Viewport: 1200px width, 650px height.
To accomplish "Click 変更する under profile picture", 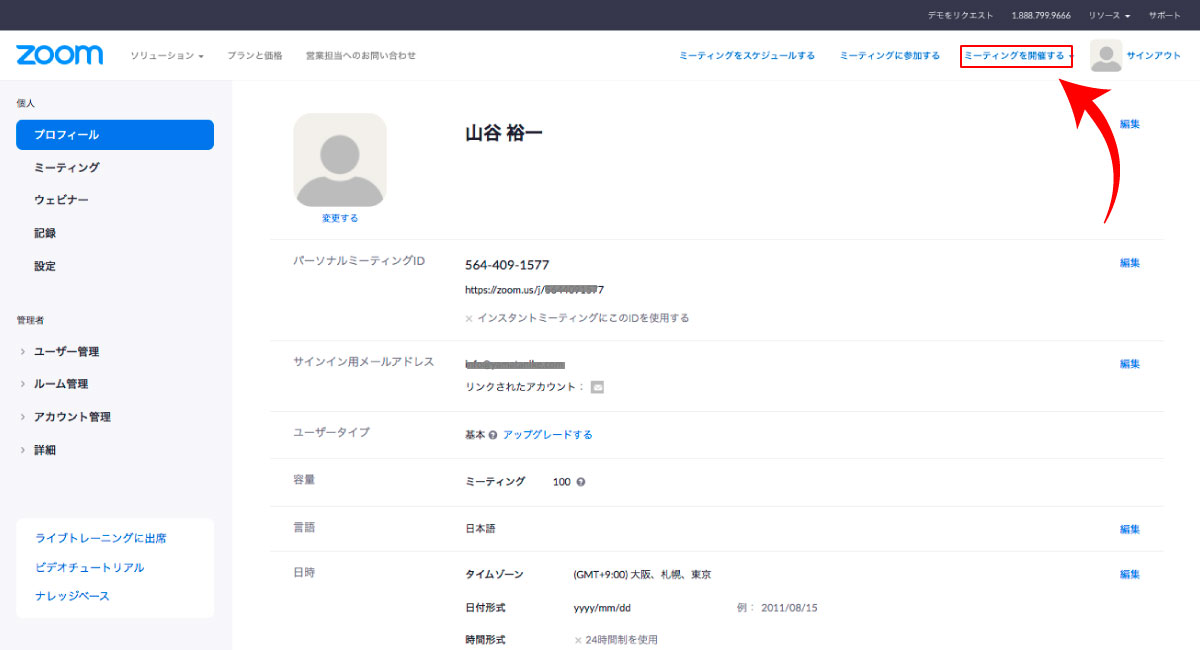I will (340, 218).
